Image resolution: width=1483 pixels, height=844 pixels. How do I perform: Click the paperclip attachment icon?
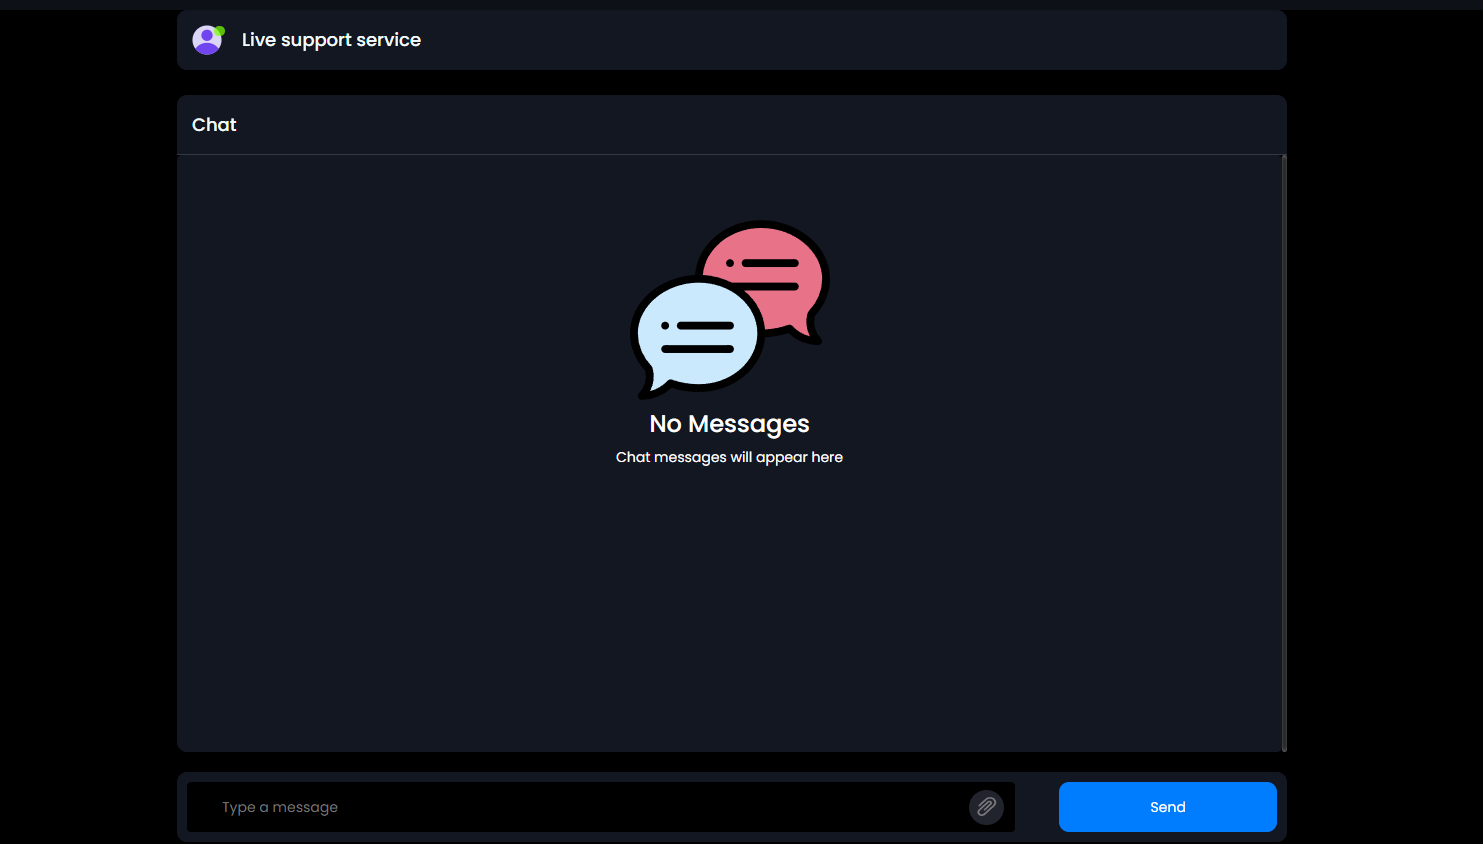click(x=986, y=807)
